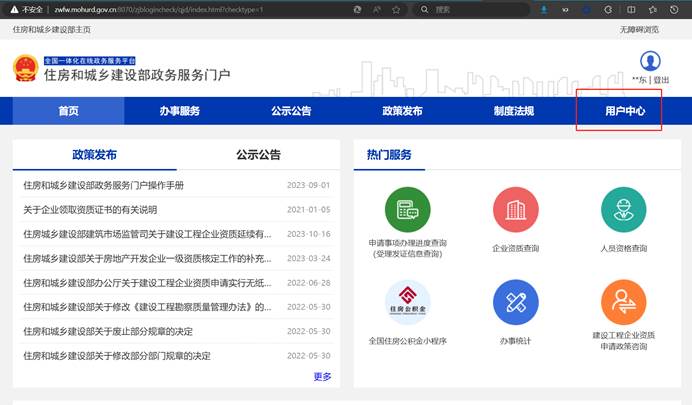Click the 企业资质查询 red building icon
This screenshot has height=405, width=692.
tap(516, 210)
